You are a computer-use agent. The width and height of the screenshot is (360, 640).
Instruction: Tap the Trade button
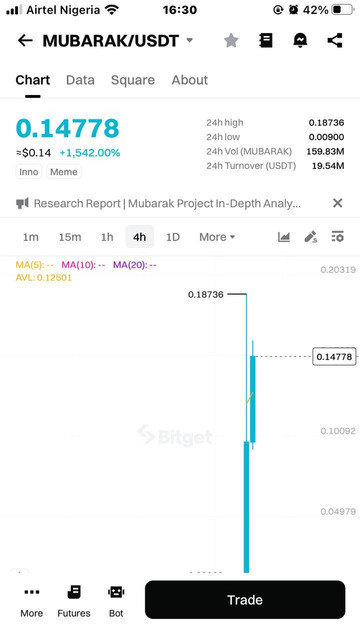click(x=245, y=600)
